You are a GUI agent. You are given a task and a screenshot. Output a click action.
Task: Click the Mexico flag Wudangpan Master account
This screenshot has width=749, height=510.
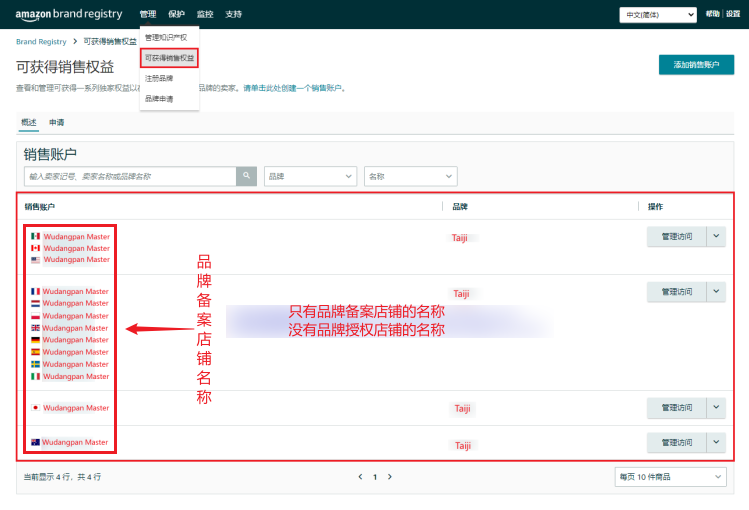tap(76, 237)
